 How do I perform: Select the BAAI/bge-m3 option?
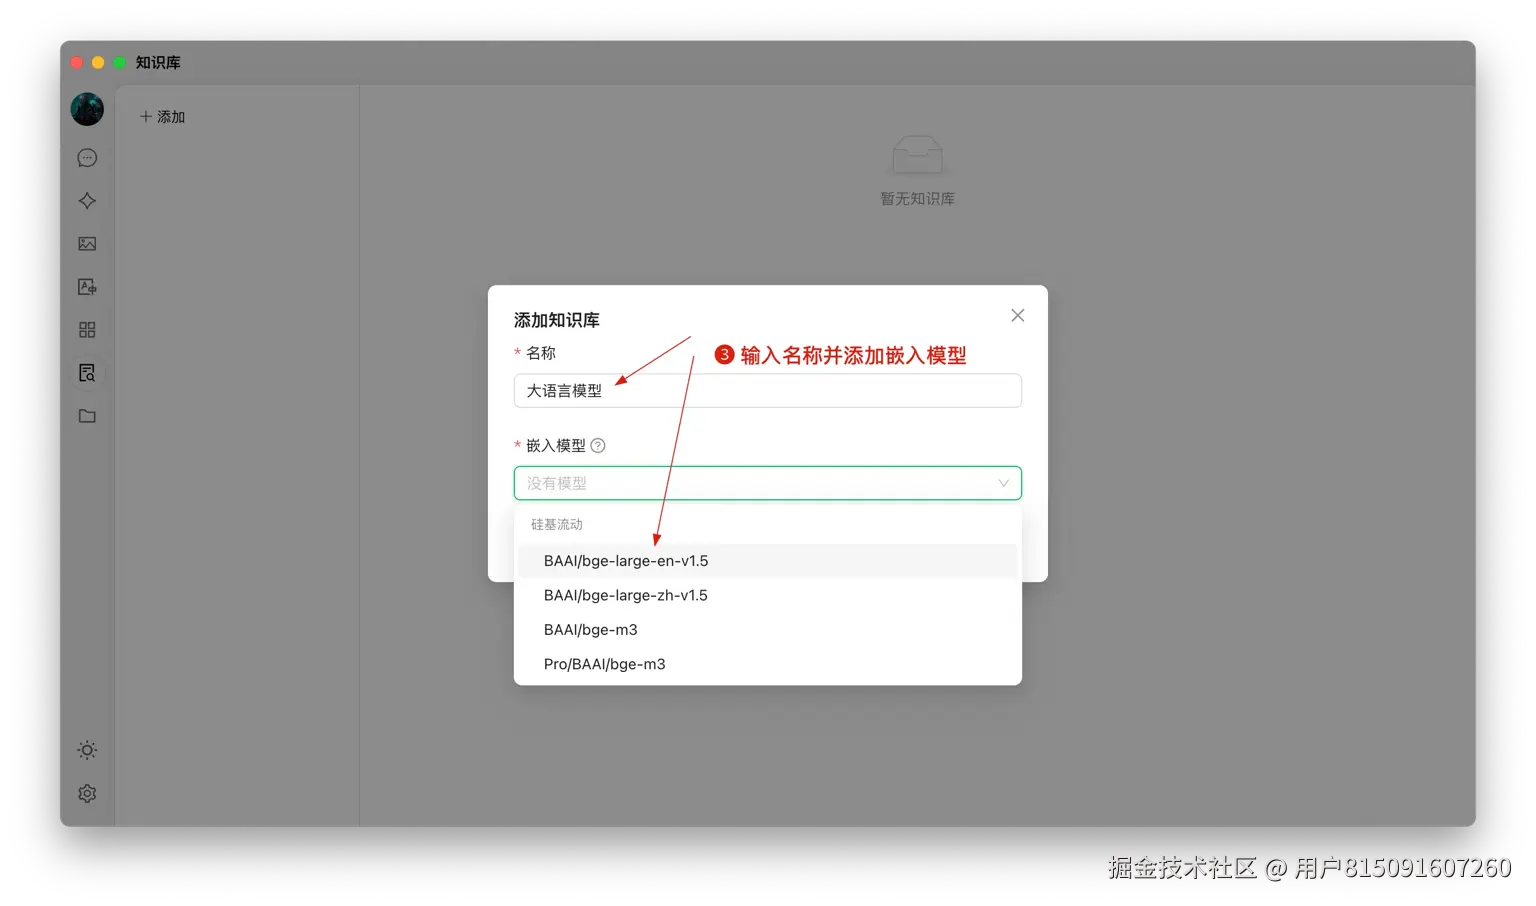click(590, 629)
